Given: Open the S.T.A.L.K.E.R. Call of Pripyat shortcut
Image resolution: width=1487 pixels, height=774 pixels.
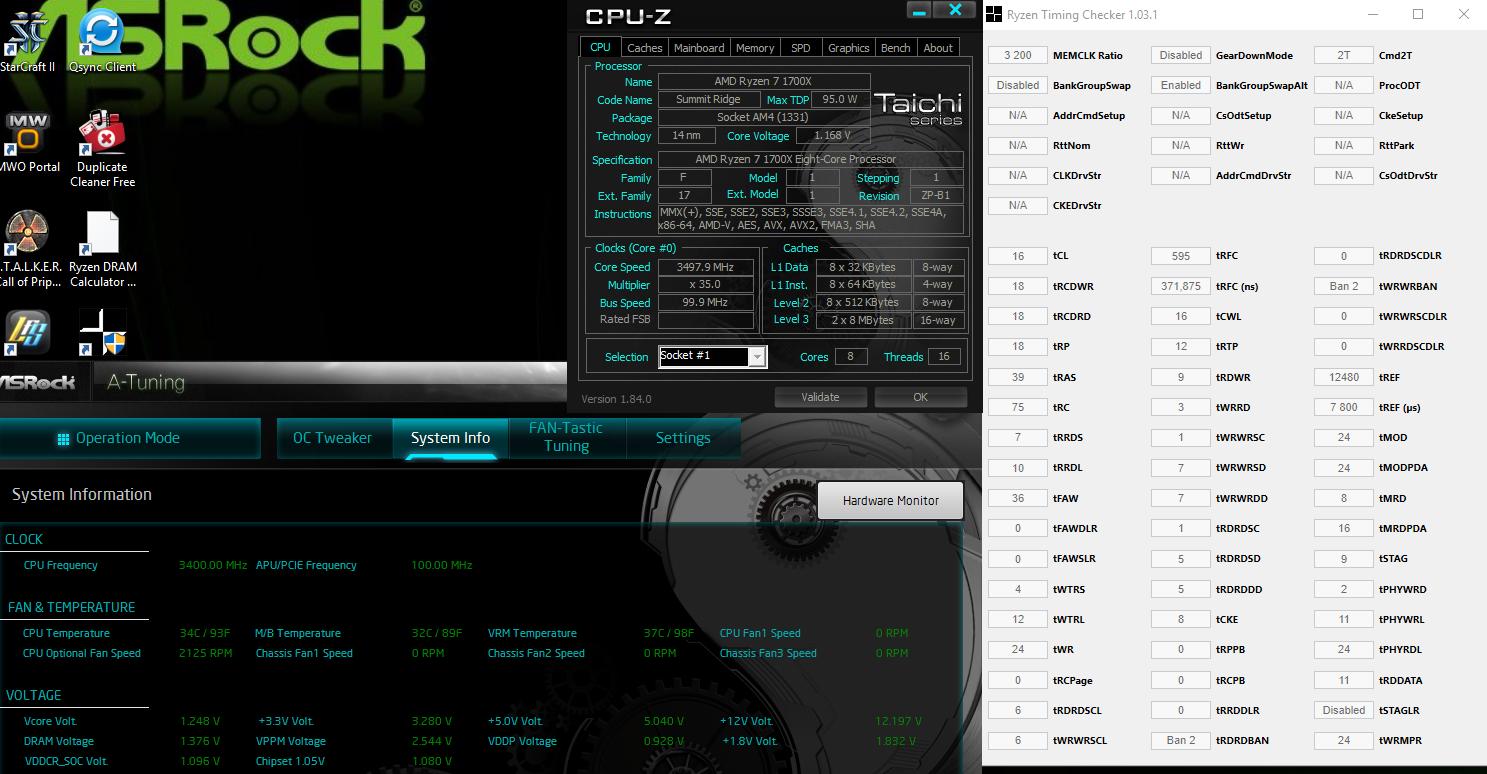Looking at the screenshot, I should pos(28,248).
